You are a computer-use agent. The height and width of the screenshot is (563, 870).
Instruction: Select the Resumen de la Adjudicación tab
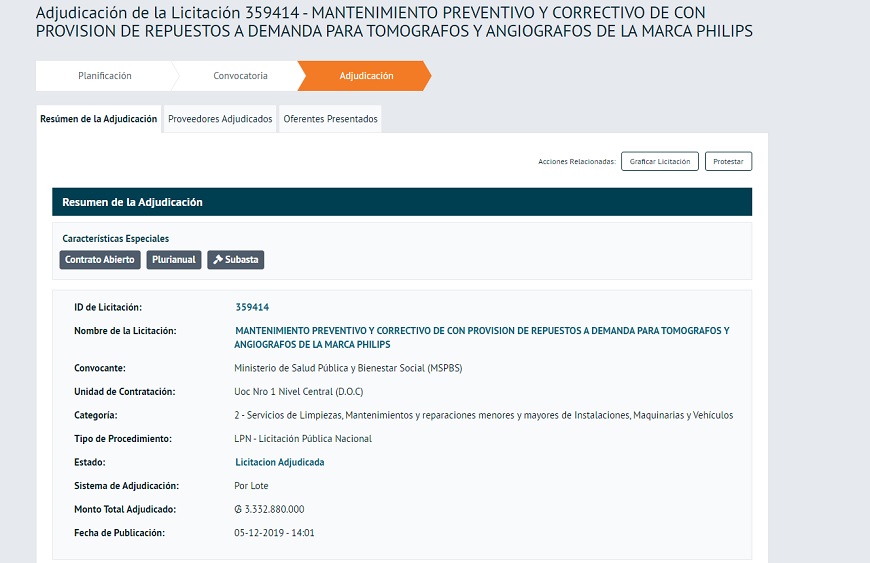click(x=98, y=119)
